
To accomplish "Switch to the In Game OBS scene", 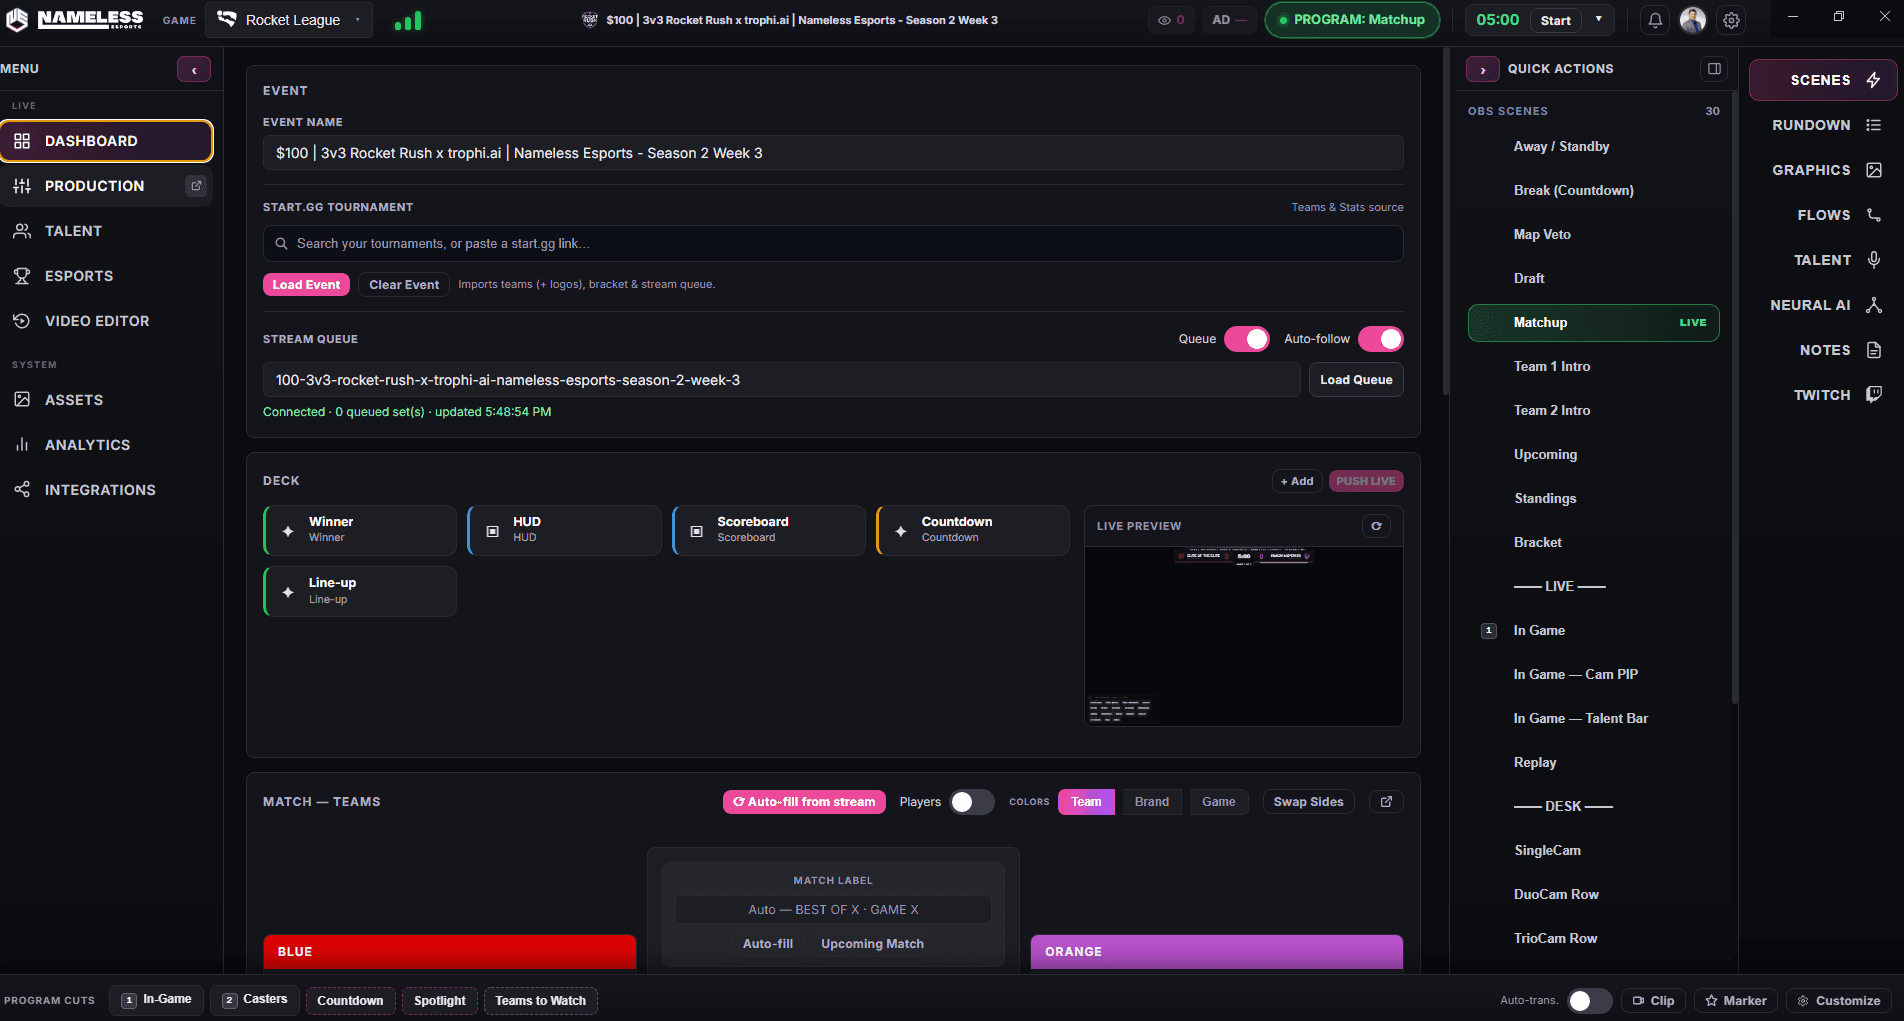I will 1594,630.
